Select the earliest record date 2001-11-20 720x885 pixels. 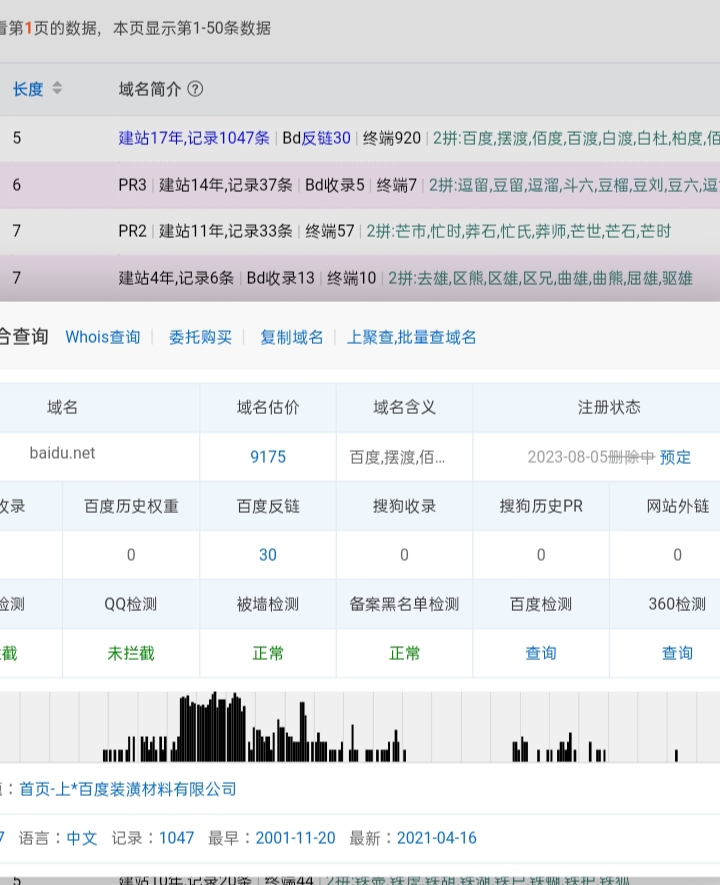pos(295,838)
